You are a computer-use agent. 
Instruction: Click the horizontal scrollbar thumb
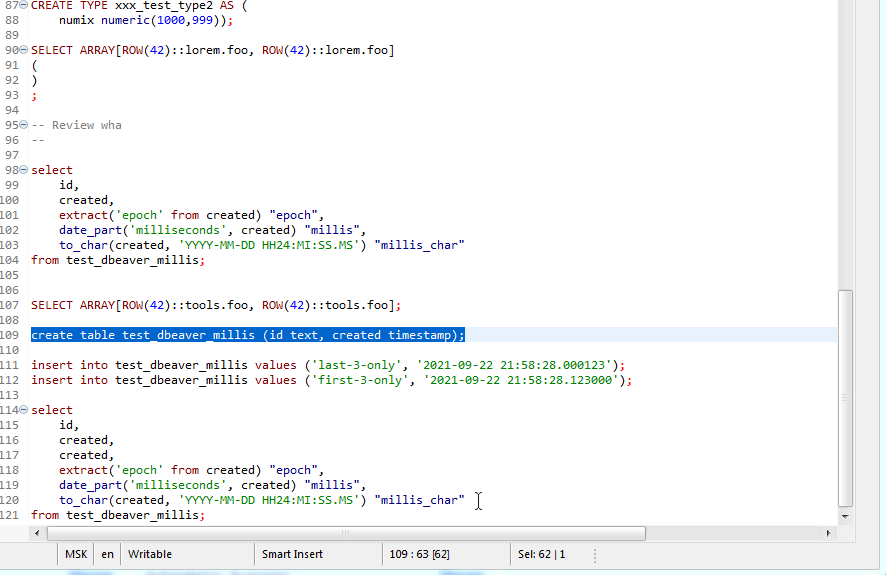point(346,533)
